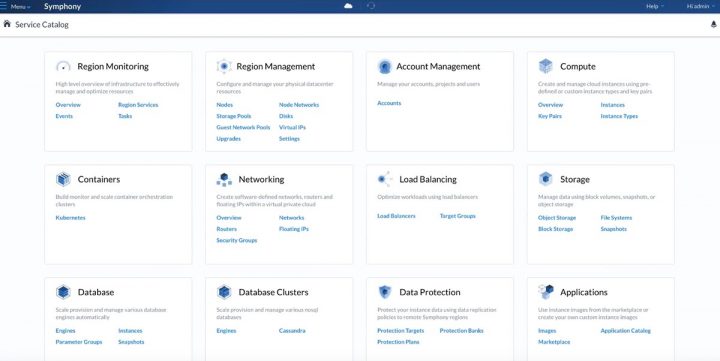Open Database Engines link
The height and width of the screenshot is (361, 720).
pyautogui.click(x=65, y=331)
